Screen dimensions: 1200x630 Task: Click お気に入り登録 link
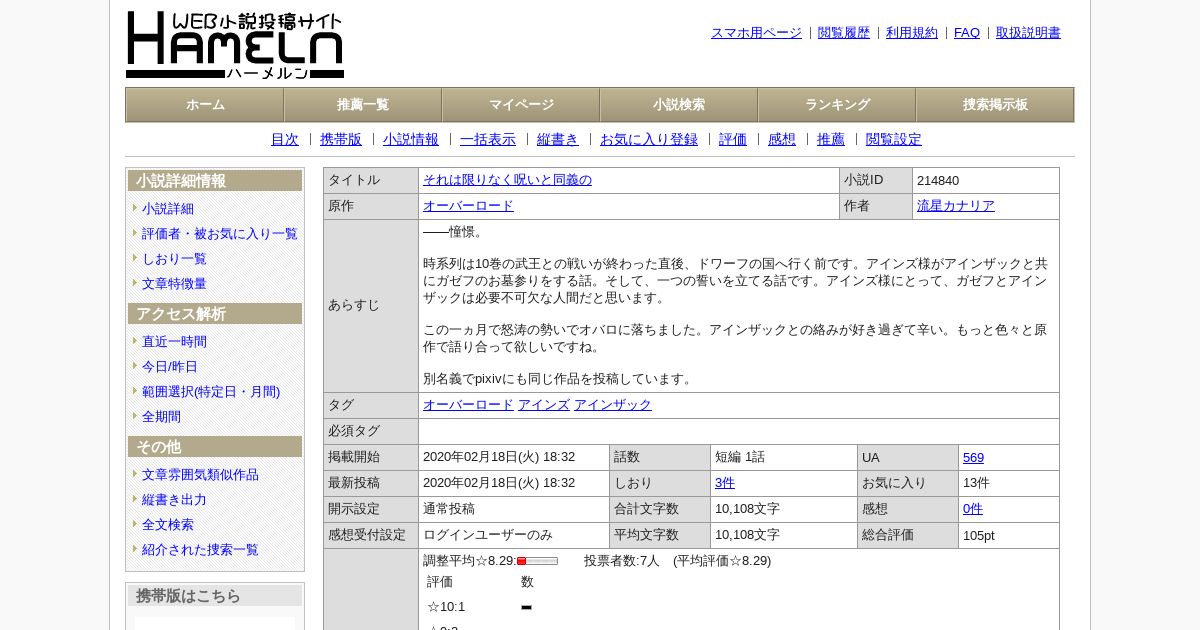point(649,140)
